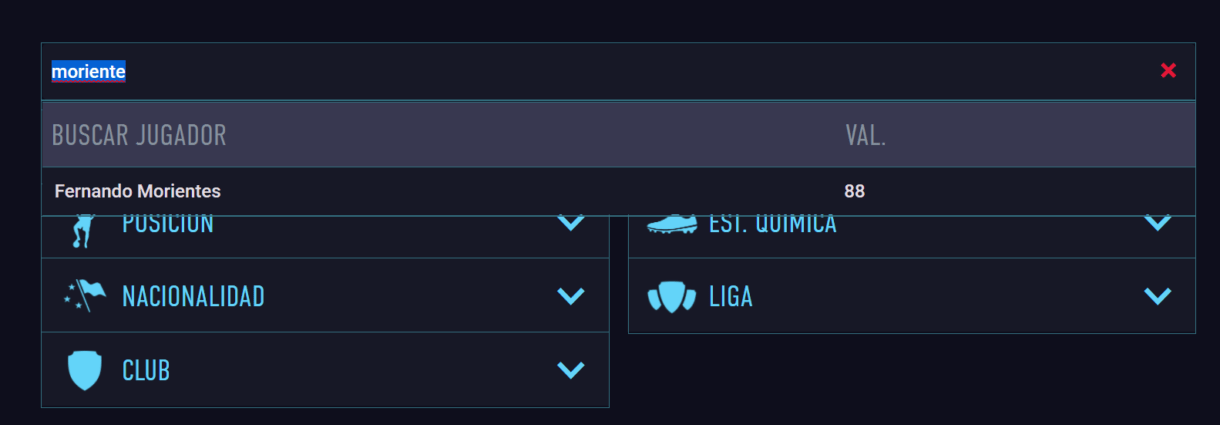Select Fernando Morientes from the results
Image resolution: width=1220 pixels, height=425 pixels.
pos(137,191)
